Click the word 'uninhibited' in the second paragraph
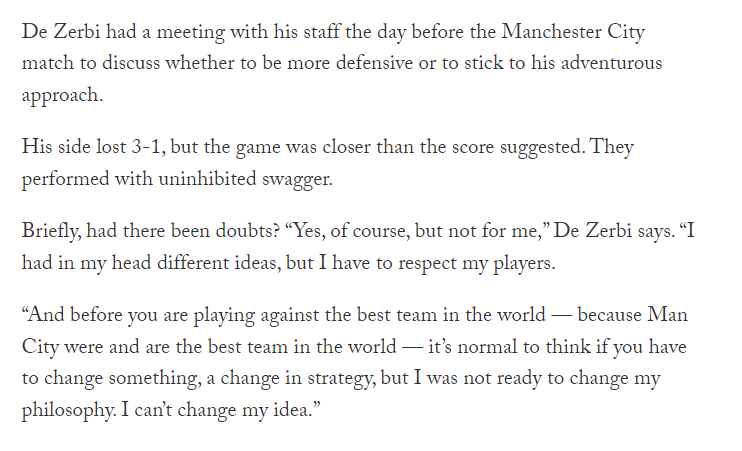Image resolution: width=742 pixels, height=451 pixels. click(x=207, y=179)
